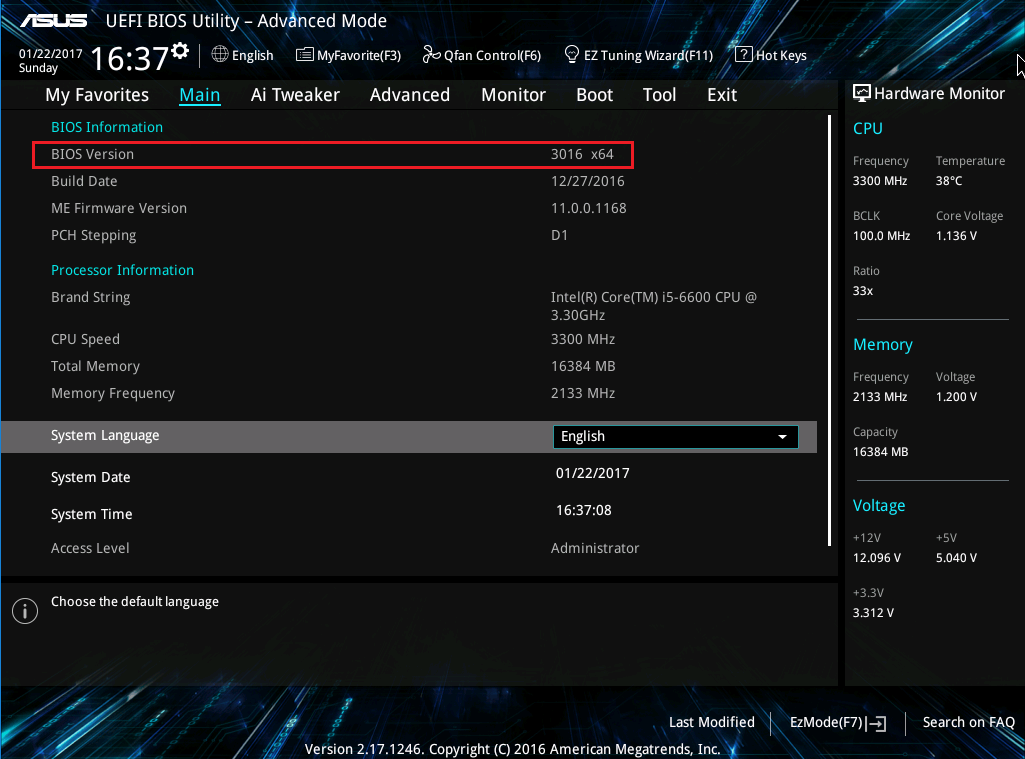Click the BIOS Information heading
Screen dimensions: 1025x759
pos(107,127)
